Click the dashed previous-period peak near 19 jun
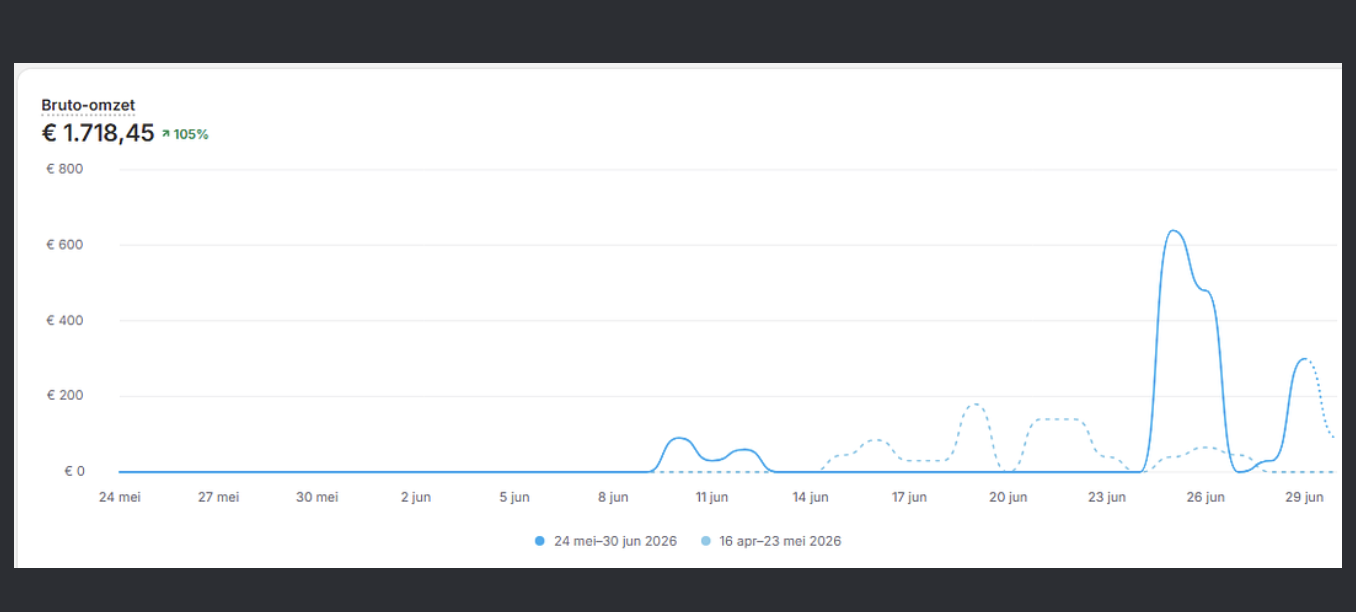 976,405
